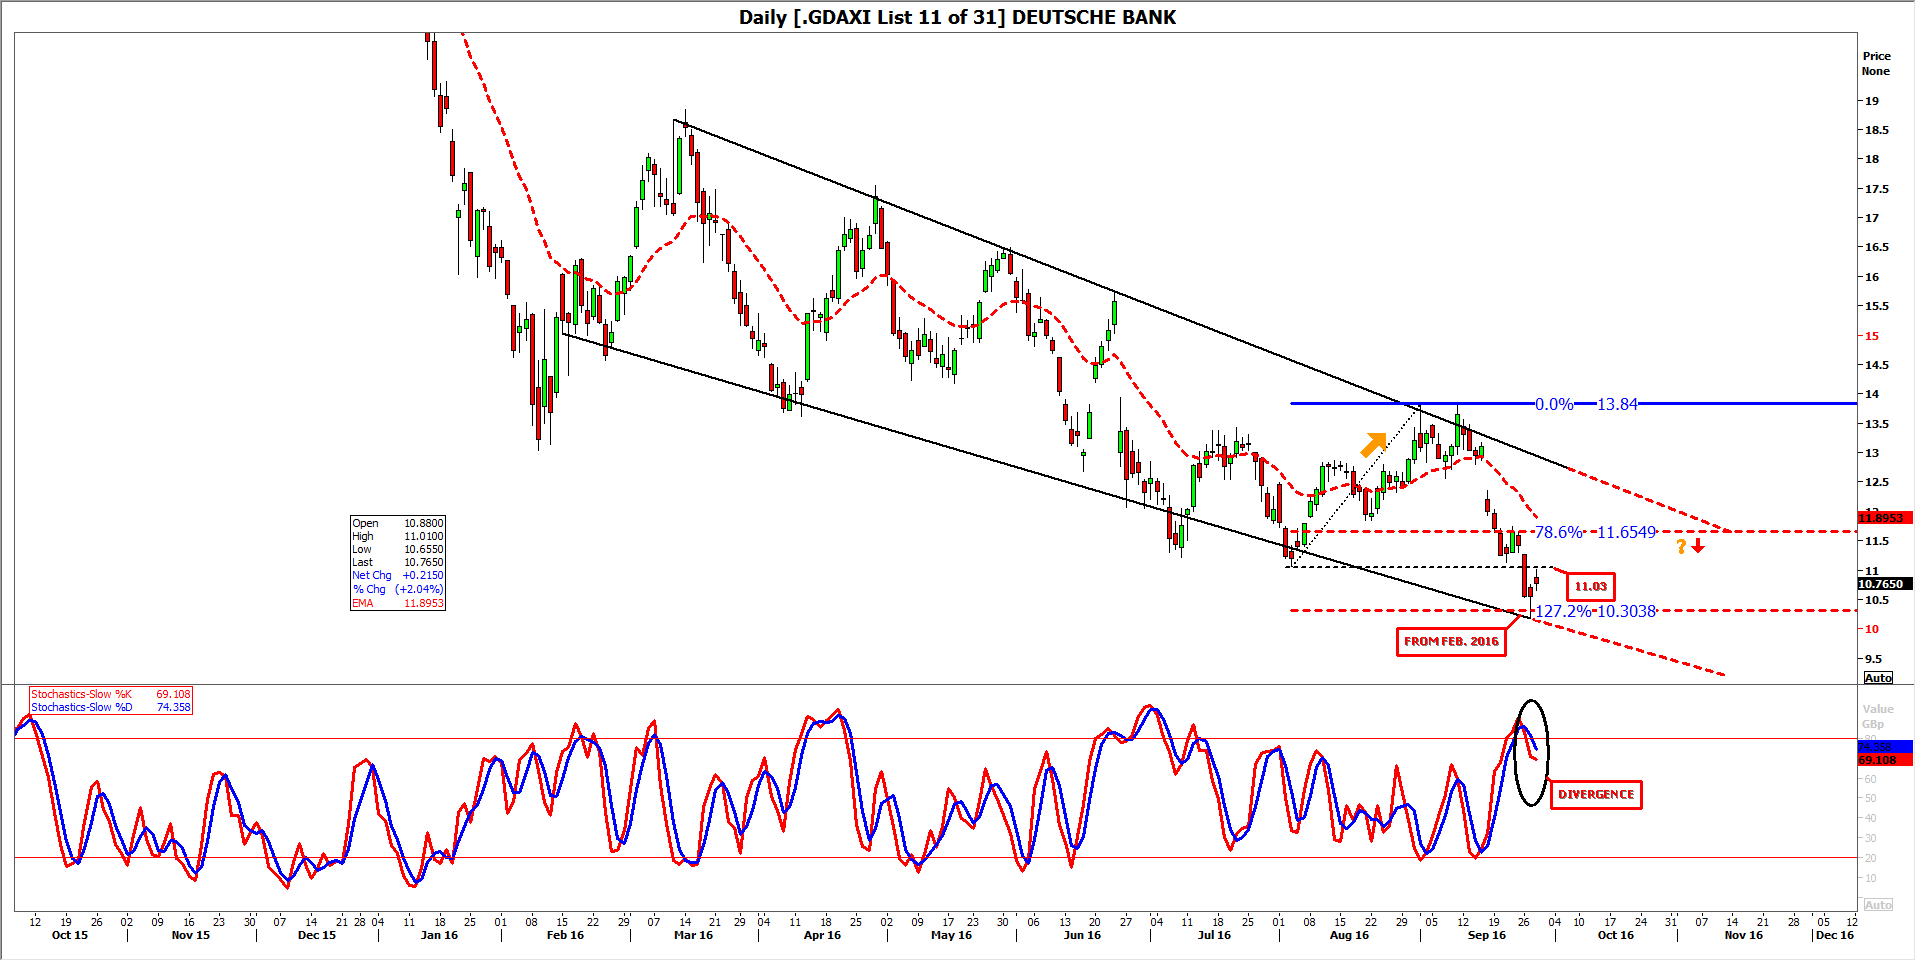Click the Jun 16 month label on time axis
This screenshot has width=1916, height=961.
coord(1082,935)
